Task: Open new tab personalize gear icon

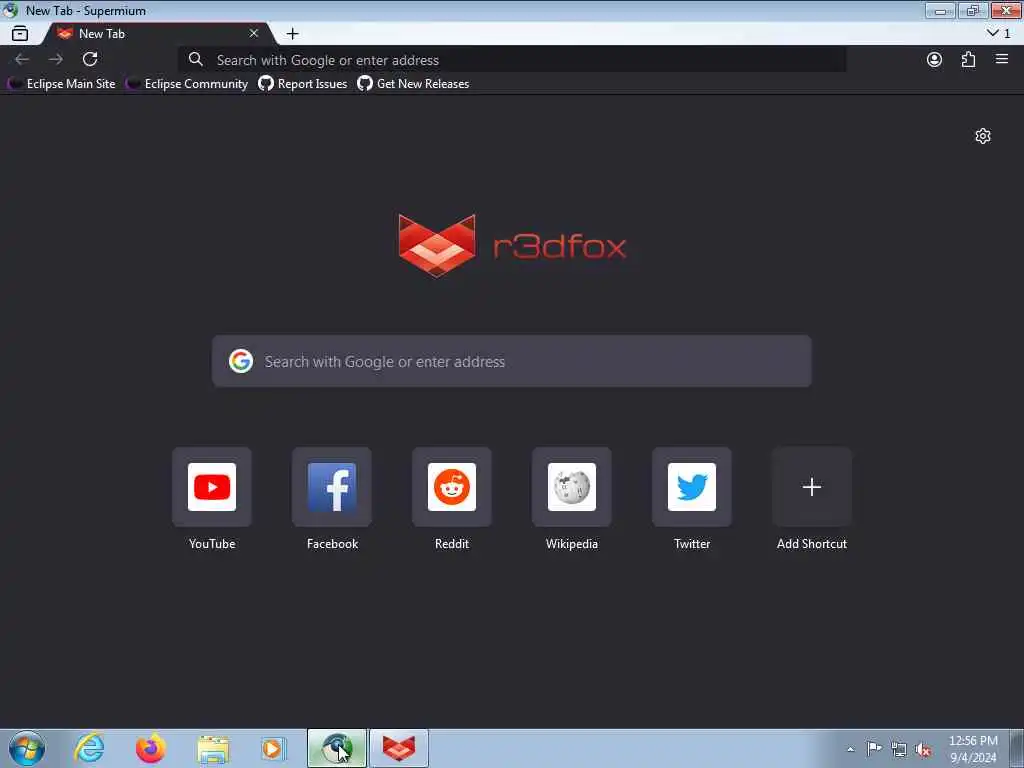Action: (983, 136)
